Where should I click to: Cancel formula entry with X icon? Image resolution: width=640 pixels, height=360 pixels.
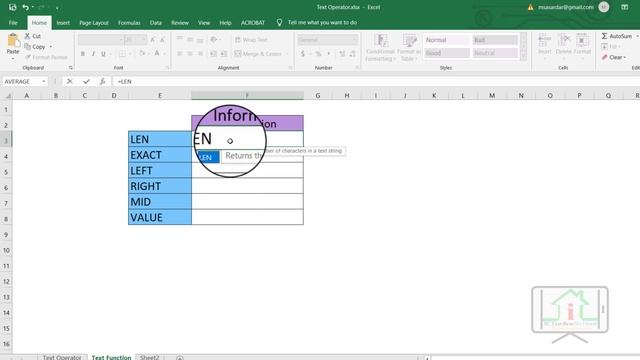[70, 82]
